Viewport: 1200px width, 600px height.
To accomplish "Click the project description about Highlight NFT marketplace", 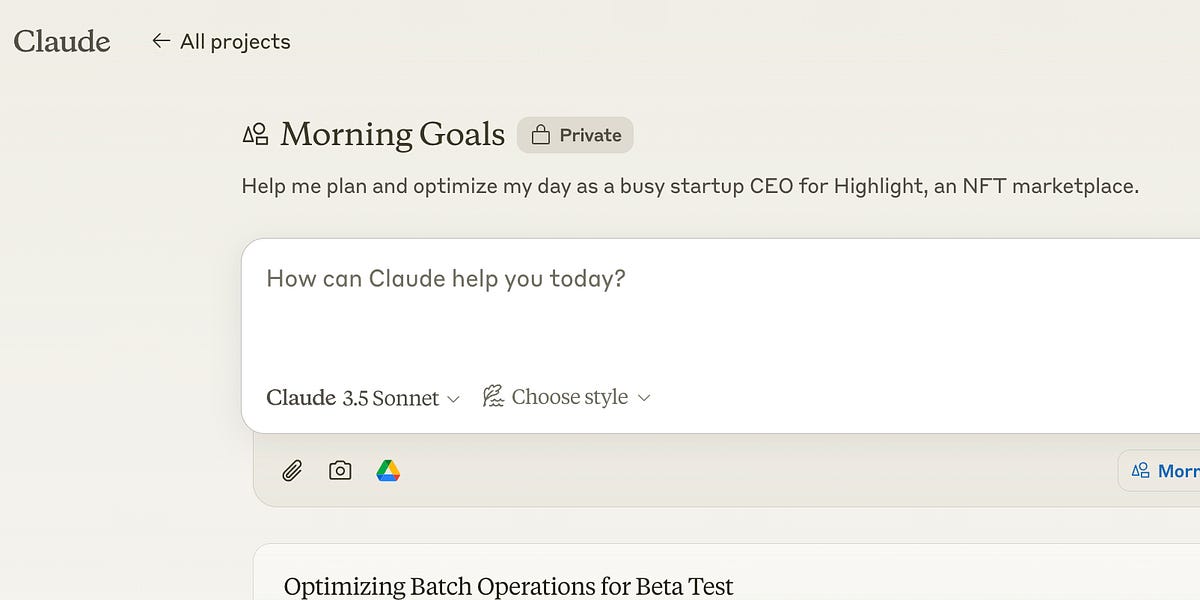I will [690, 186].
